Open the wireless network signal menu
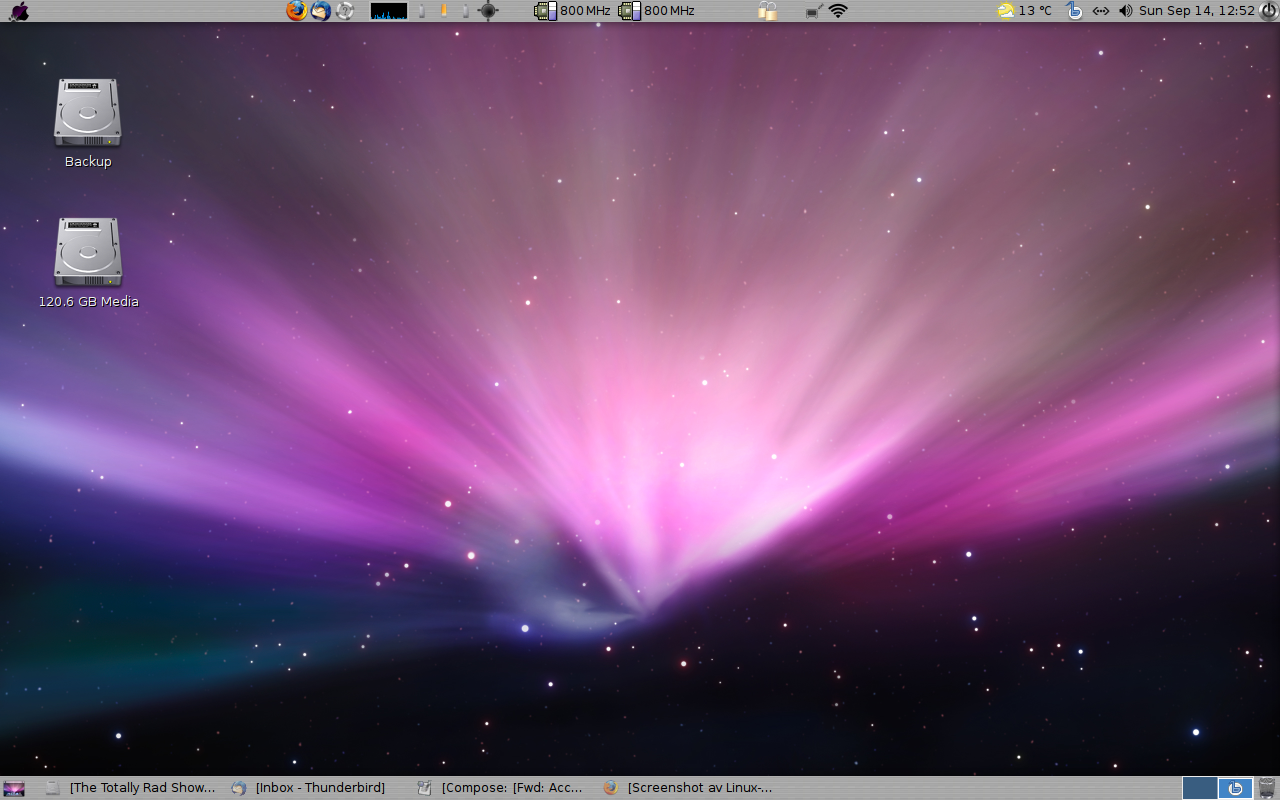Viewport: 1280px width, 800px height. point(838,11)
